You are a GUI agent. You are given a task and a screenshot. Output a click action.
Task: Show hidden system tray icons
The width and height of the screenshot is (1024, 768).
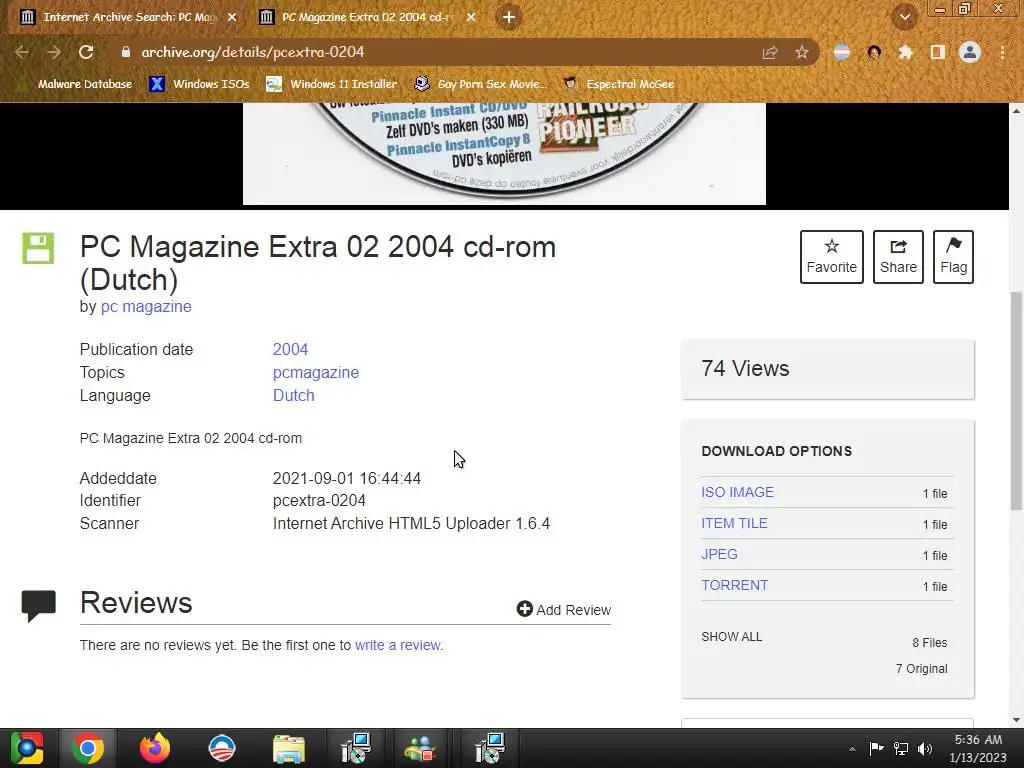pyautogui.click(x=852, y=749)
